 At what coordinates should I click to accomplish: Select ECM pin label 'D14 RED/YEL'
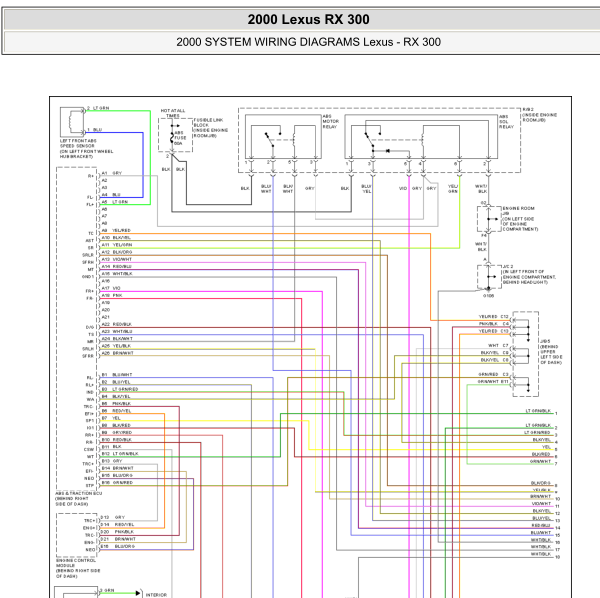[117, 525]
